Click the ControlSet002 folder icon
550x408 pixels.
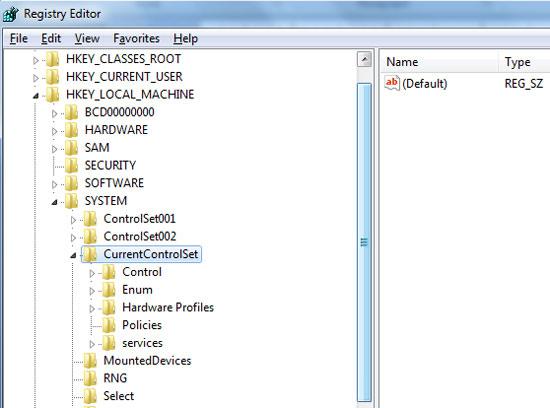coord(90,236)
